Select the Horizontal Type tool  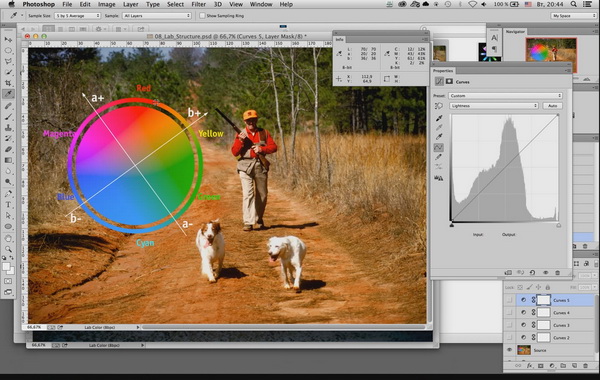coord(8,205)
